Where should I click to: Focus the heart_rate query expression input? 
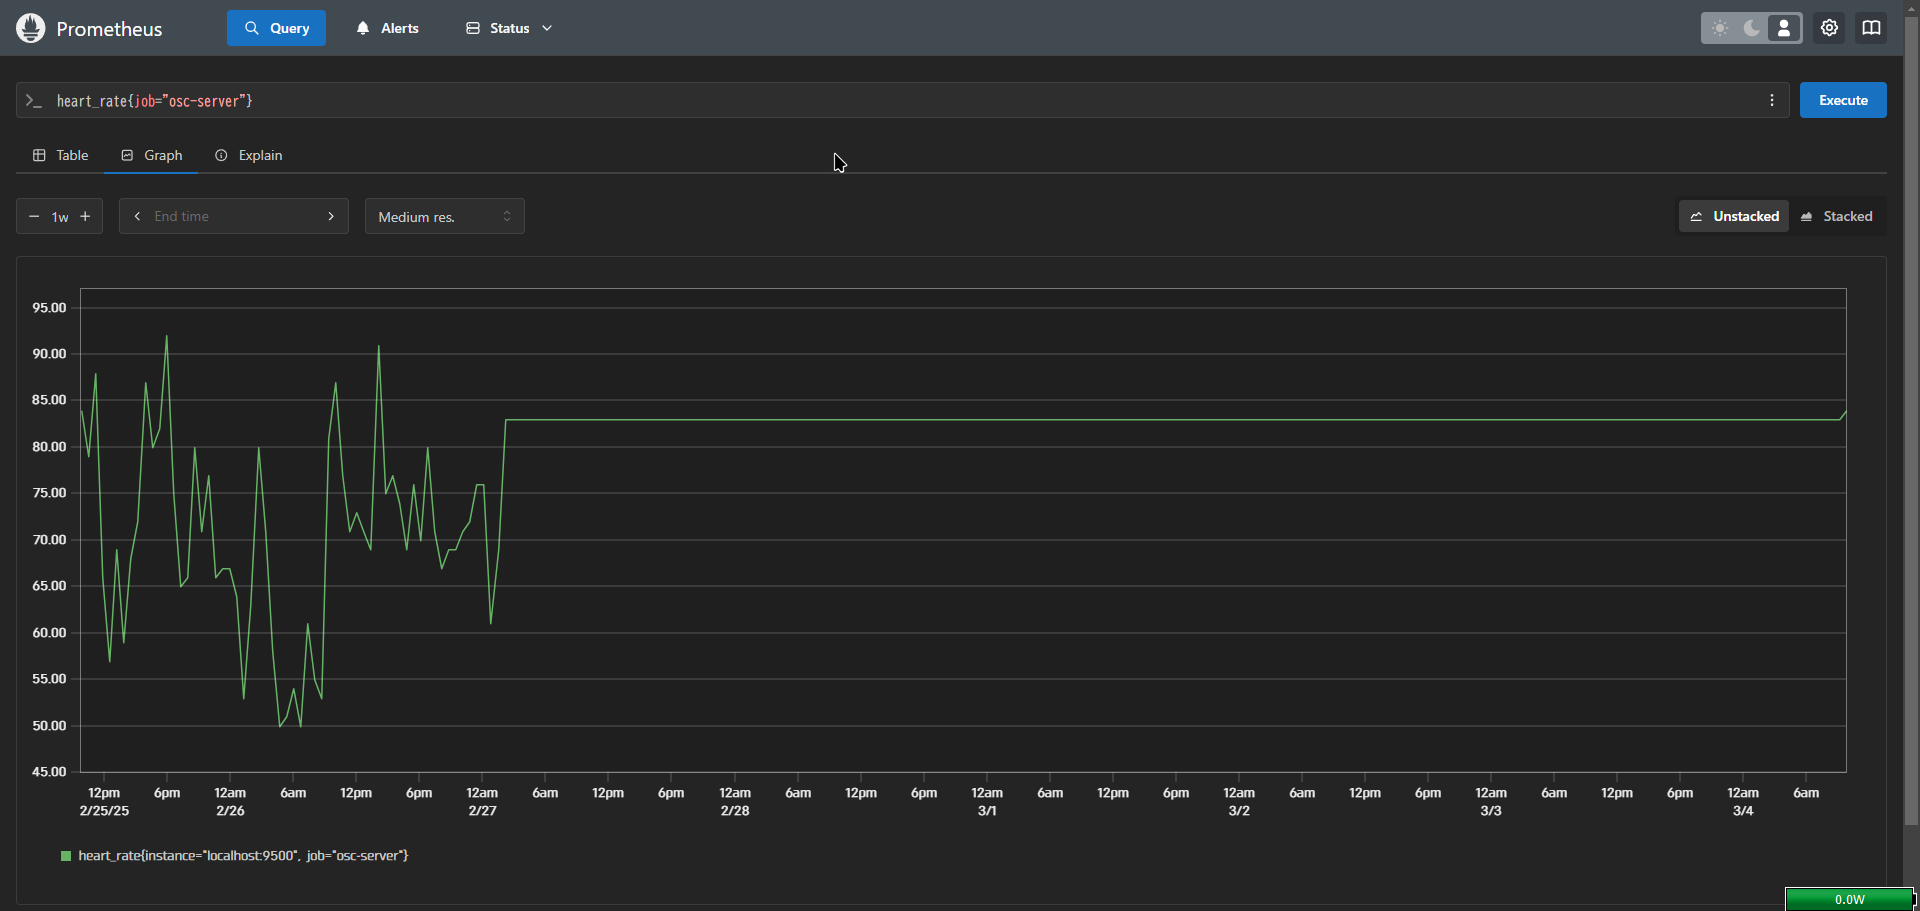tap(900, 100)
